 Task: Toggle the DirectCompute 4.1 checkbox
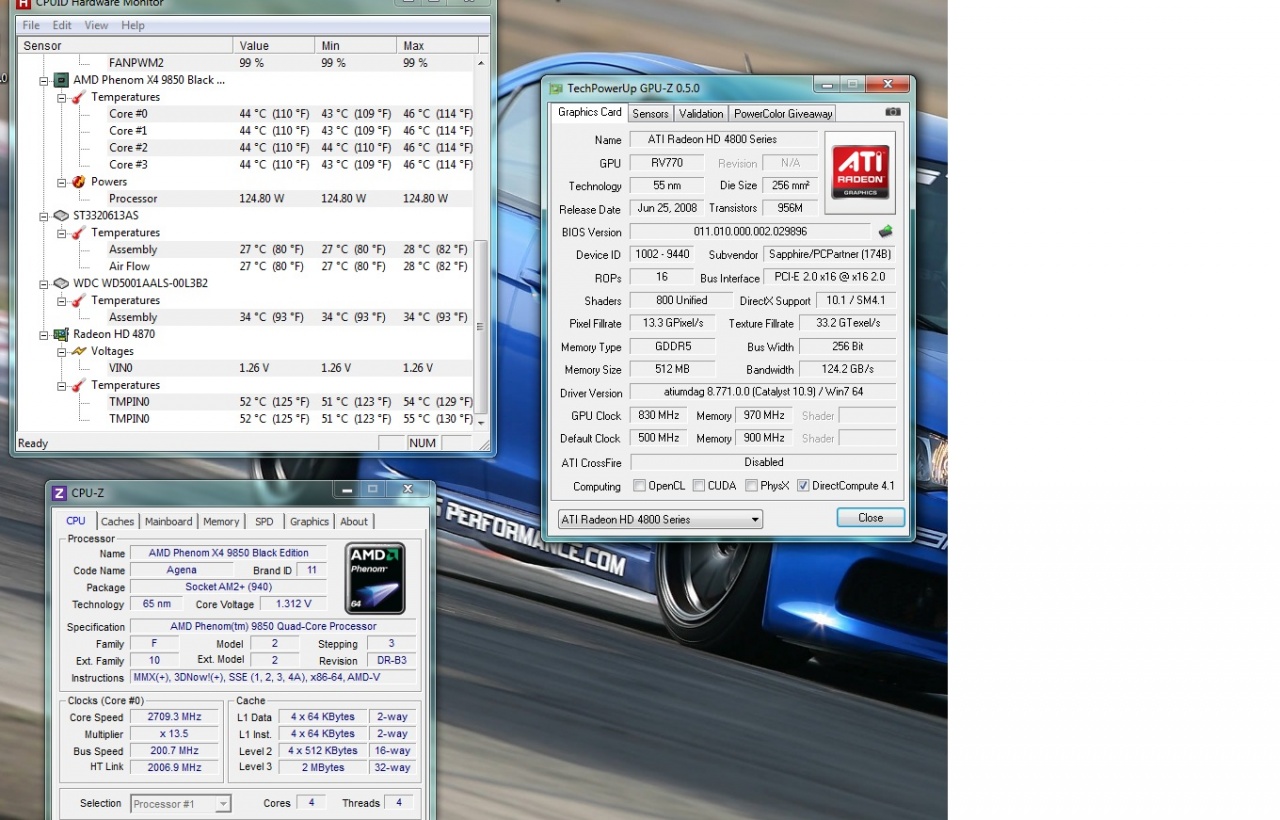[803, 486]
